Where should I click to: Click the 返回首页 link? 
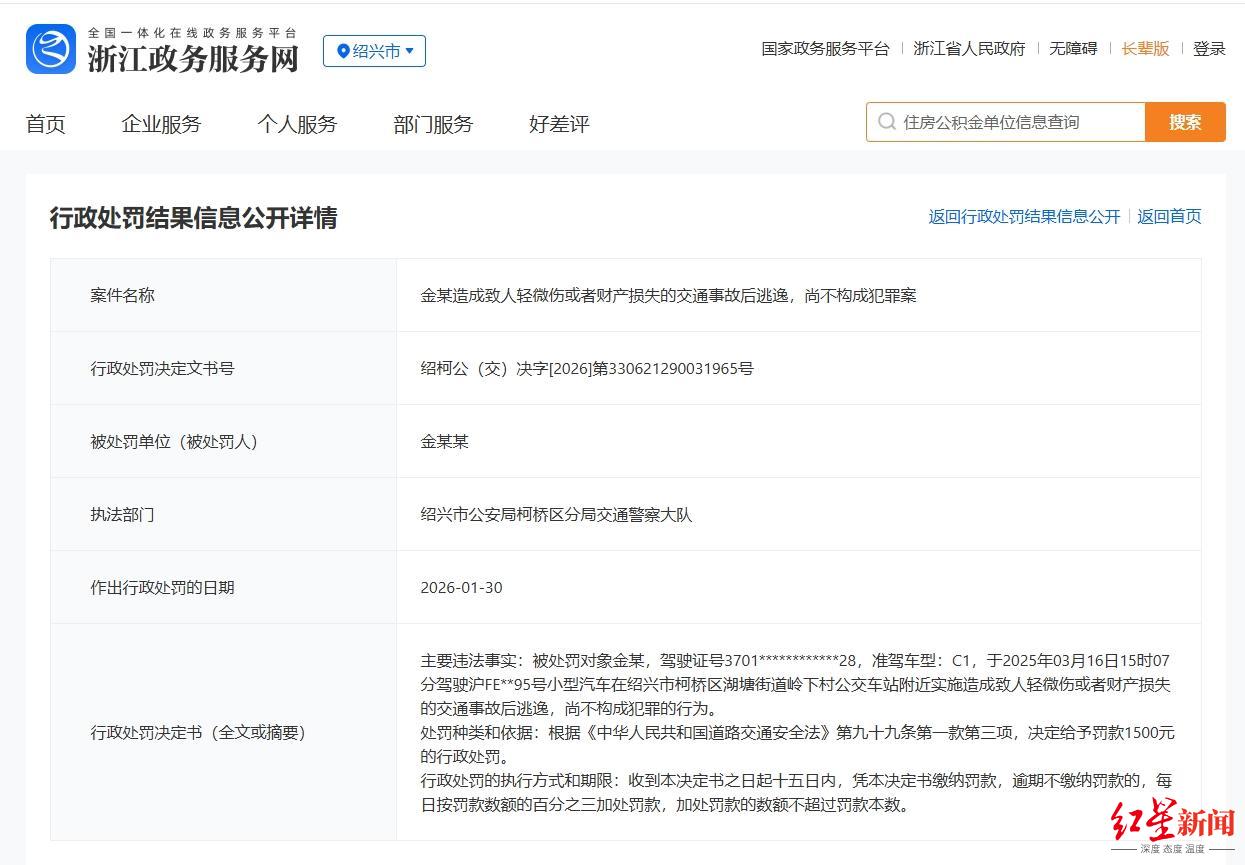[x=1169, y=216]
